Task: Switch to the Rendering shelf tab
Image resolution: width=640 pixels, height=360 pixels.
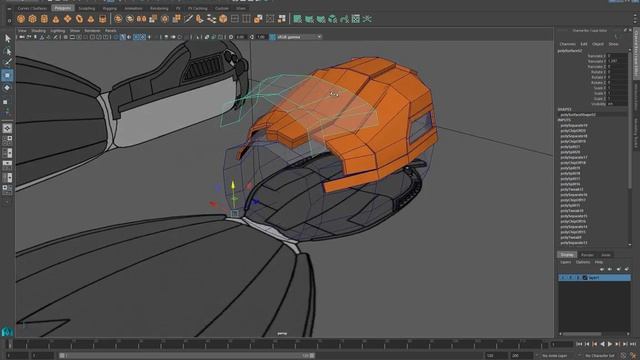Action: point(159,8)
